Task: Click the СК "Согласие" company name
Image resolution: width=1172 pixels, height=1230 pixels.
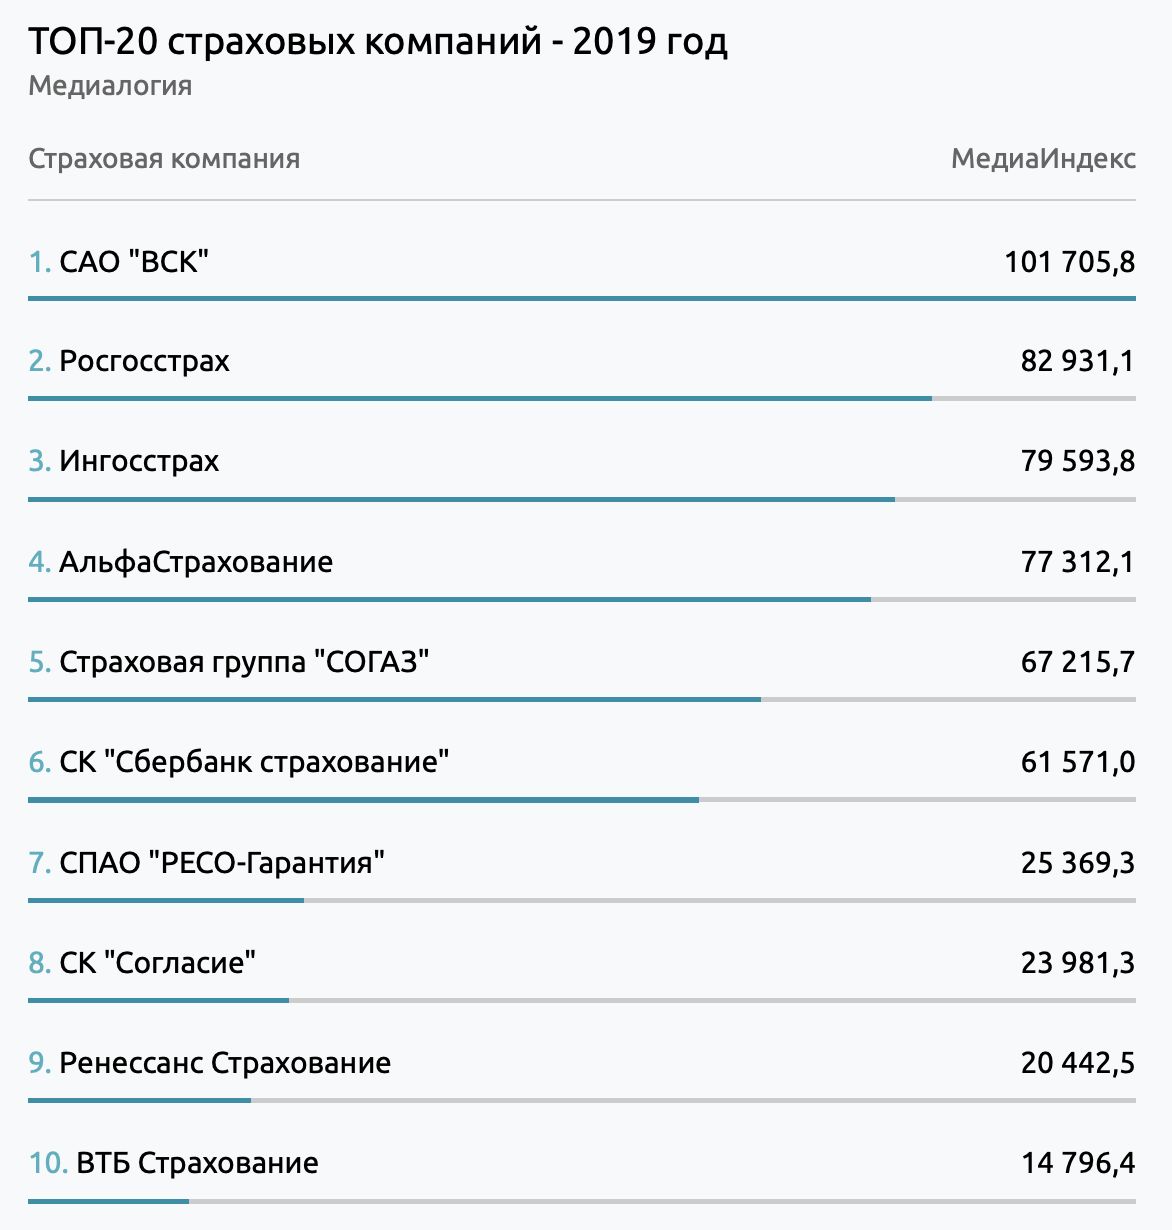Action: 158,963
